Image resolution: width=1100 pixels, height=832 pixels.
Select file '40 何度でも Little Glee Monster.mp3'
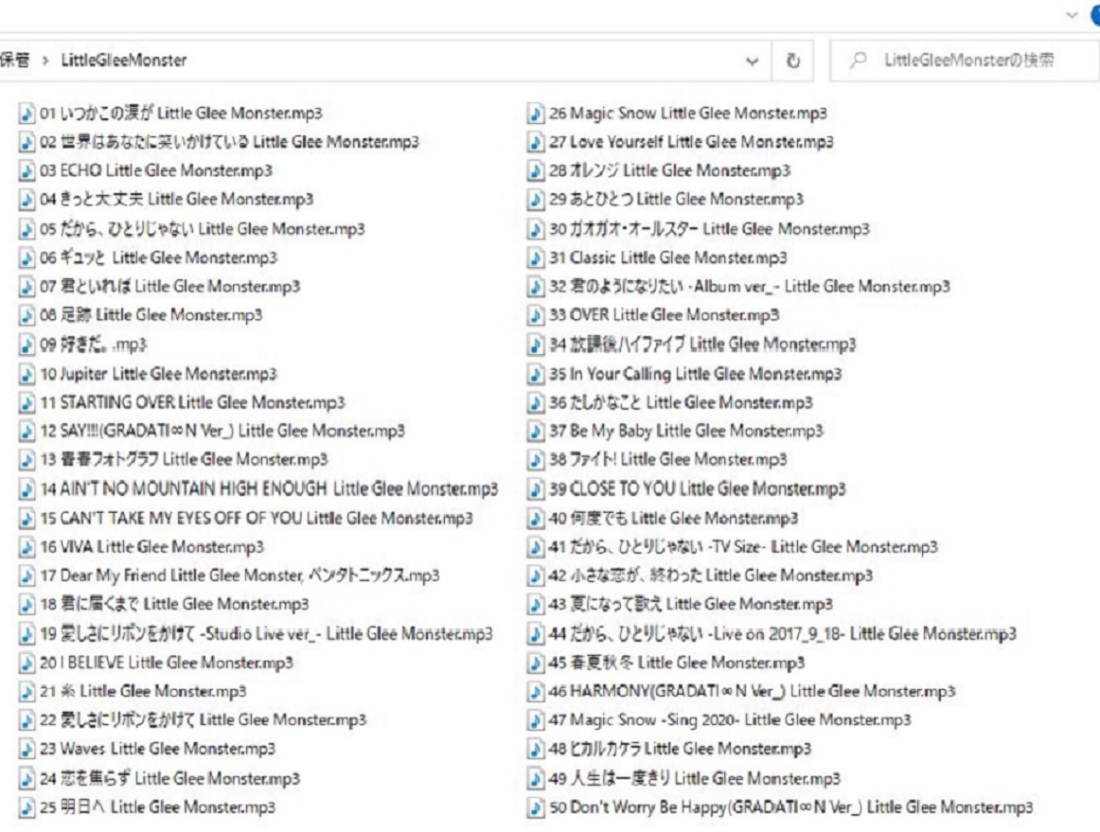point(663,518)
